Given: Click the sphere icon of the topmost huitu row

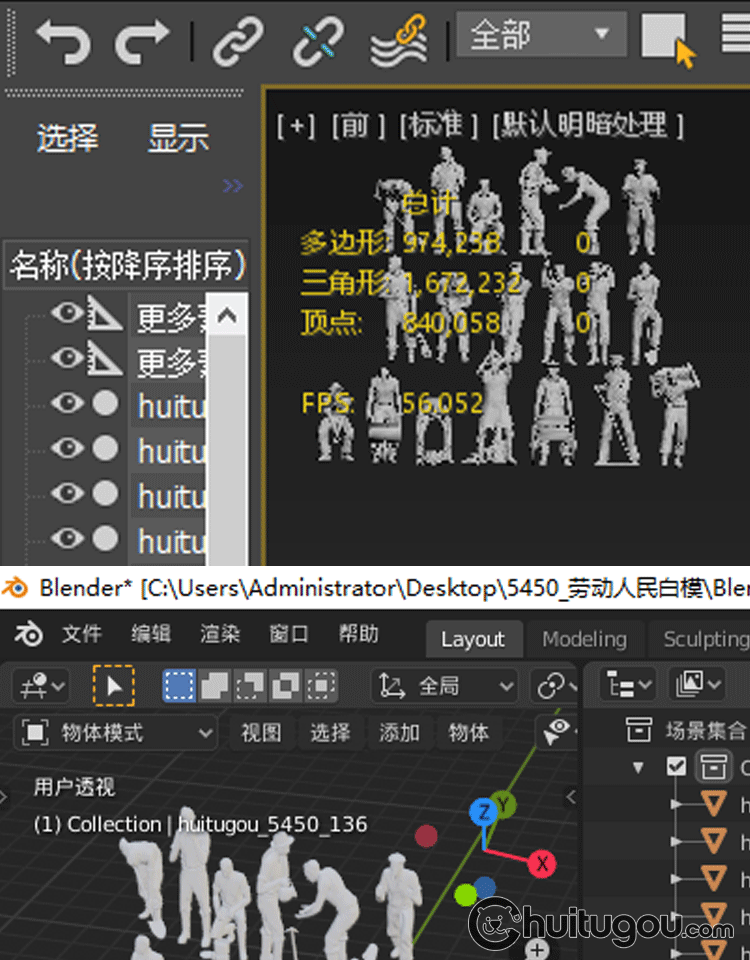Looking at the screenshot, I should 105,403.
